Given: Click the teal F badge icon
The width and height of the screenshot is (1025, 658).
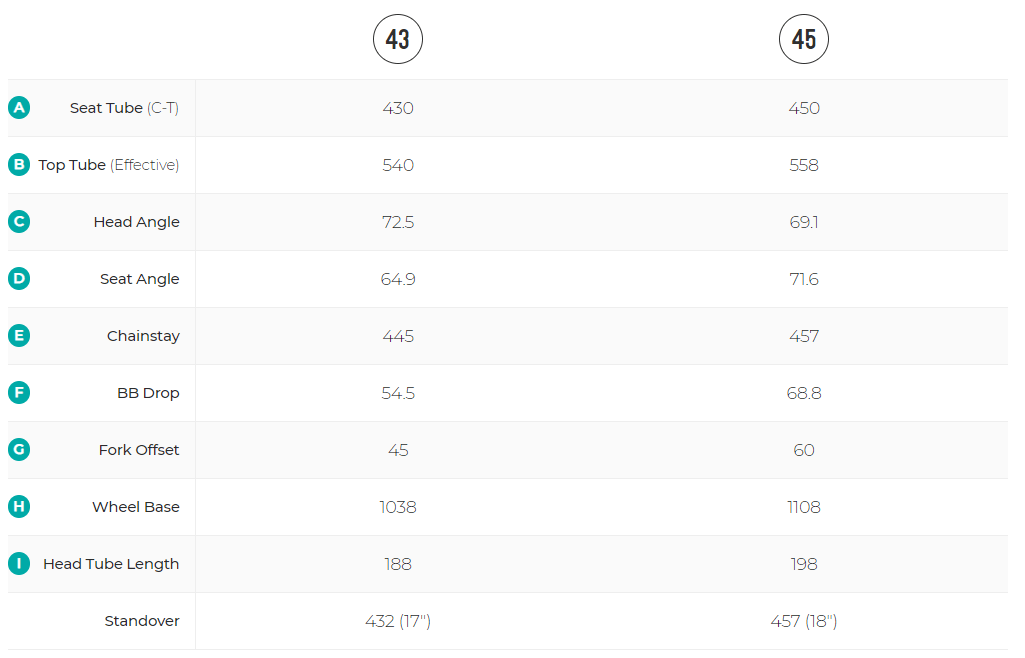Looking at the screenshot, I should tap(18, 393).
